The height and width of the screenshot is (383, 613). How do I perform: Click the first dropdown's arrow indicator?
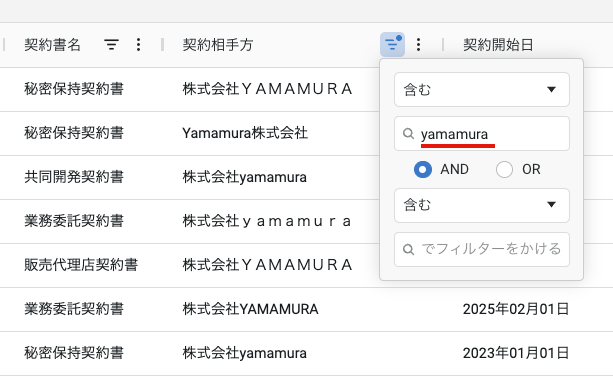551,89
